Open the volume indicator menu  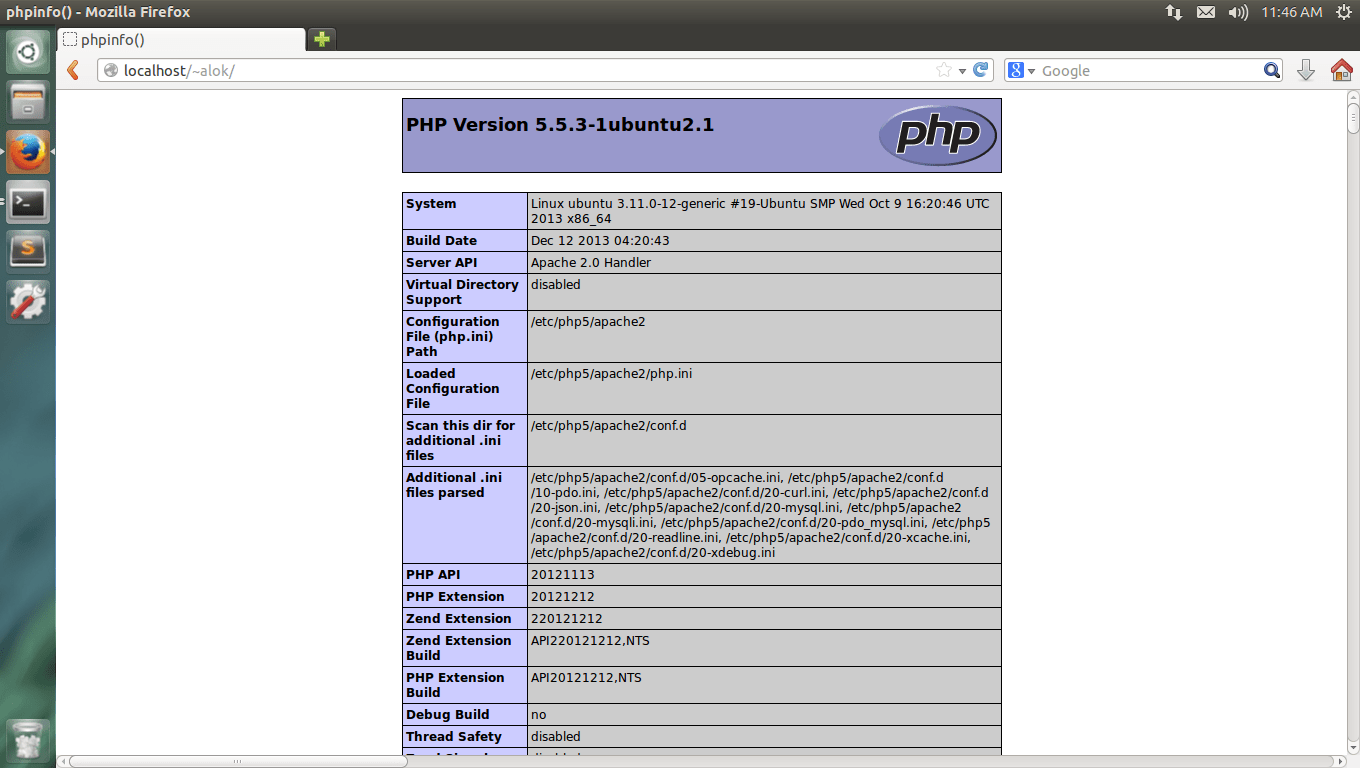click(x=1238, y=12)
